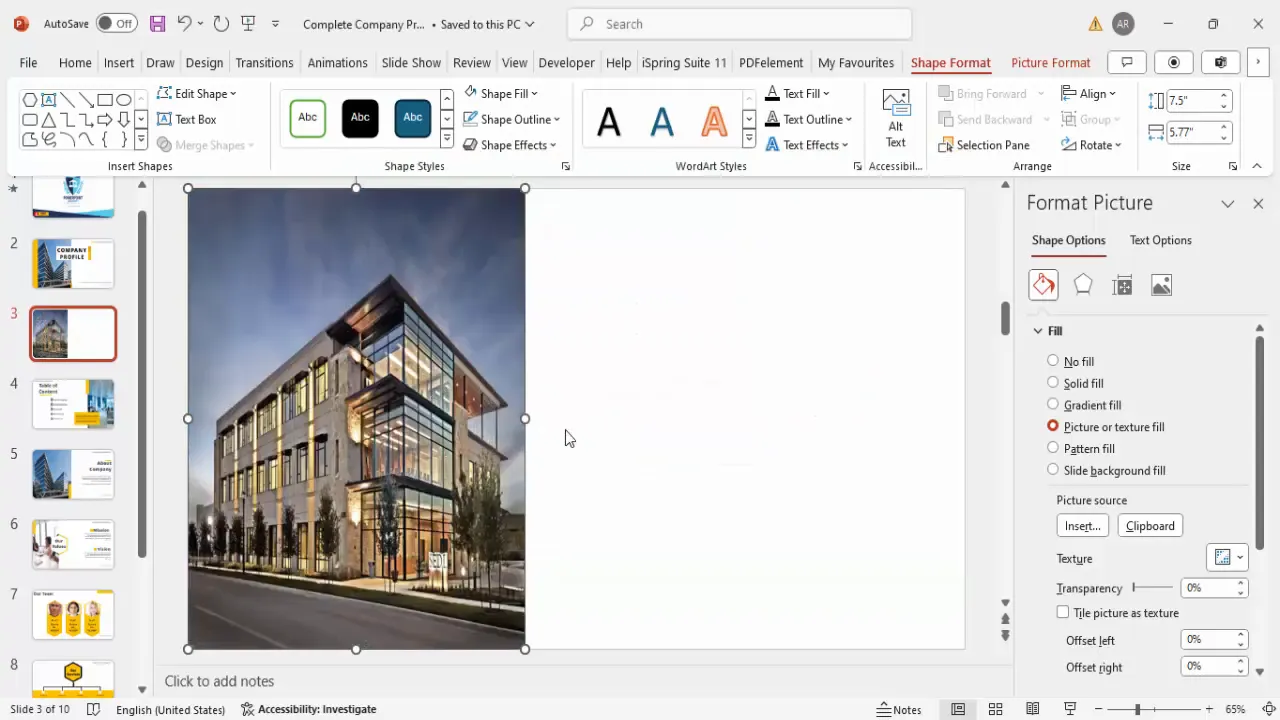Select the Effects pentagon icon
Viewport: 1280px width, 720px height.
[x=1083, y=285]
